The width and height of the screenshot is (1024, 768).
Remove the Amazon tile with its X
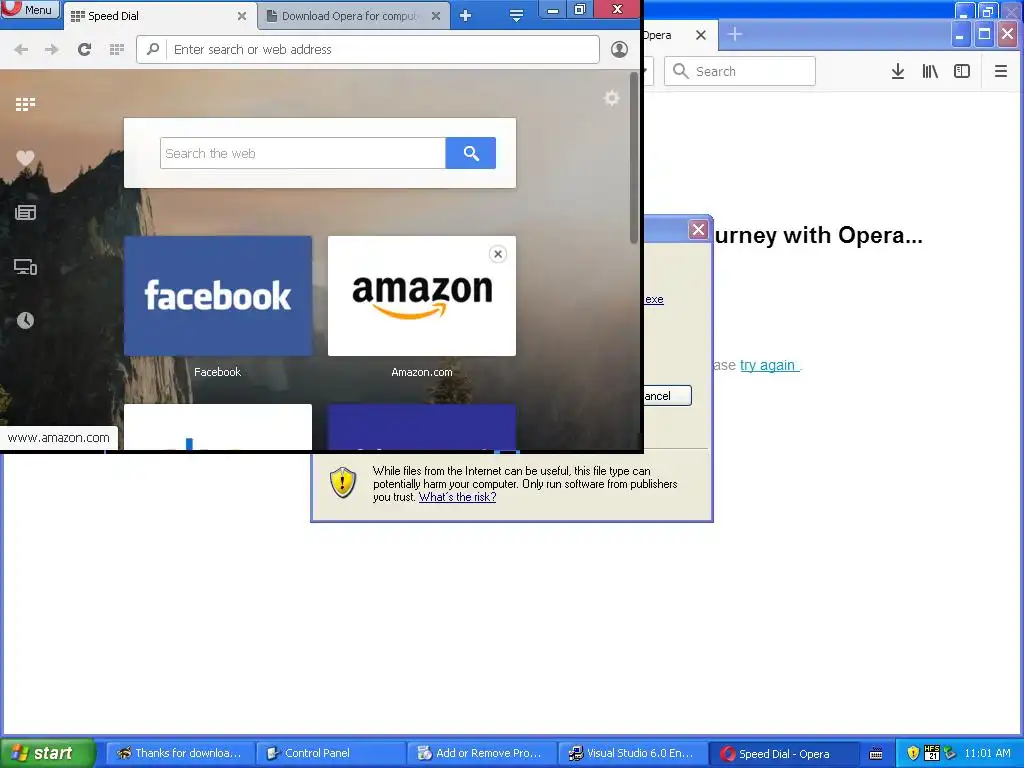click(x=498, y=254)
